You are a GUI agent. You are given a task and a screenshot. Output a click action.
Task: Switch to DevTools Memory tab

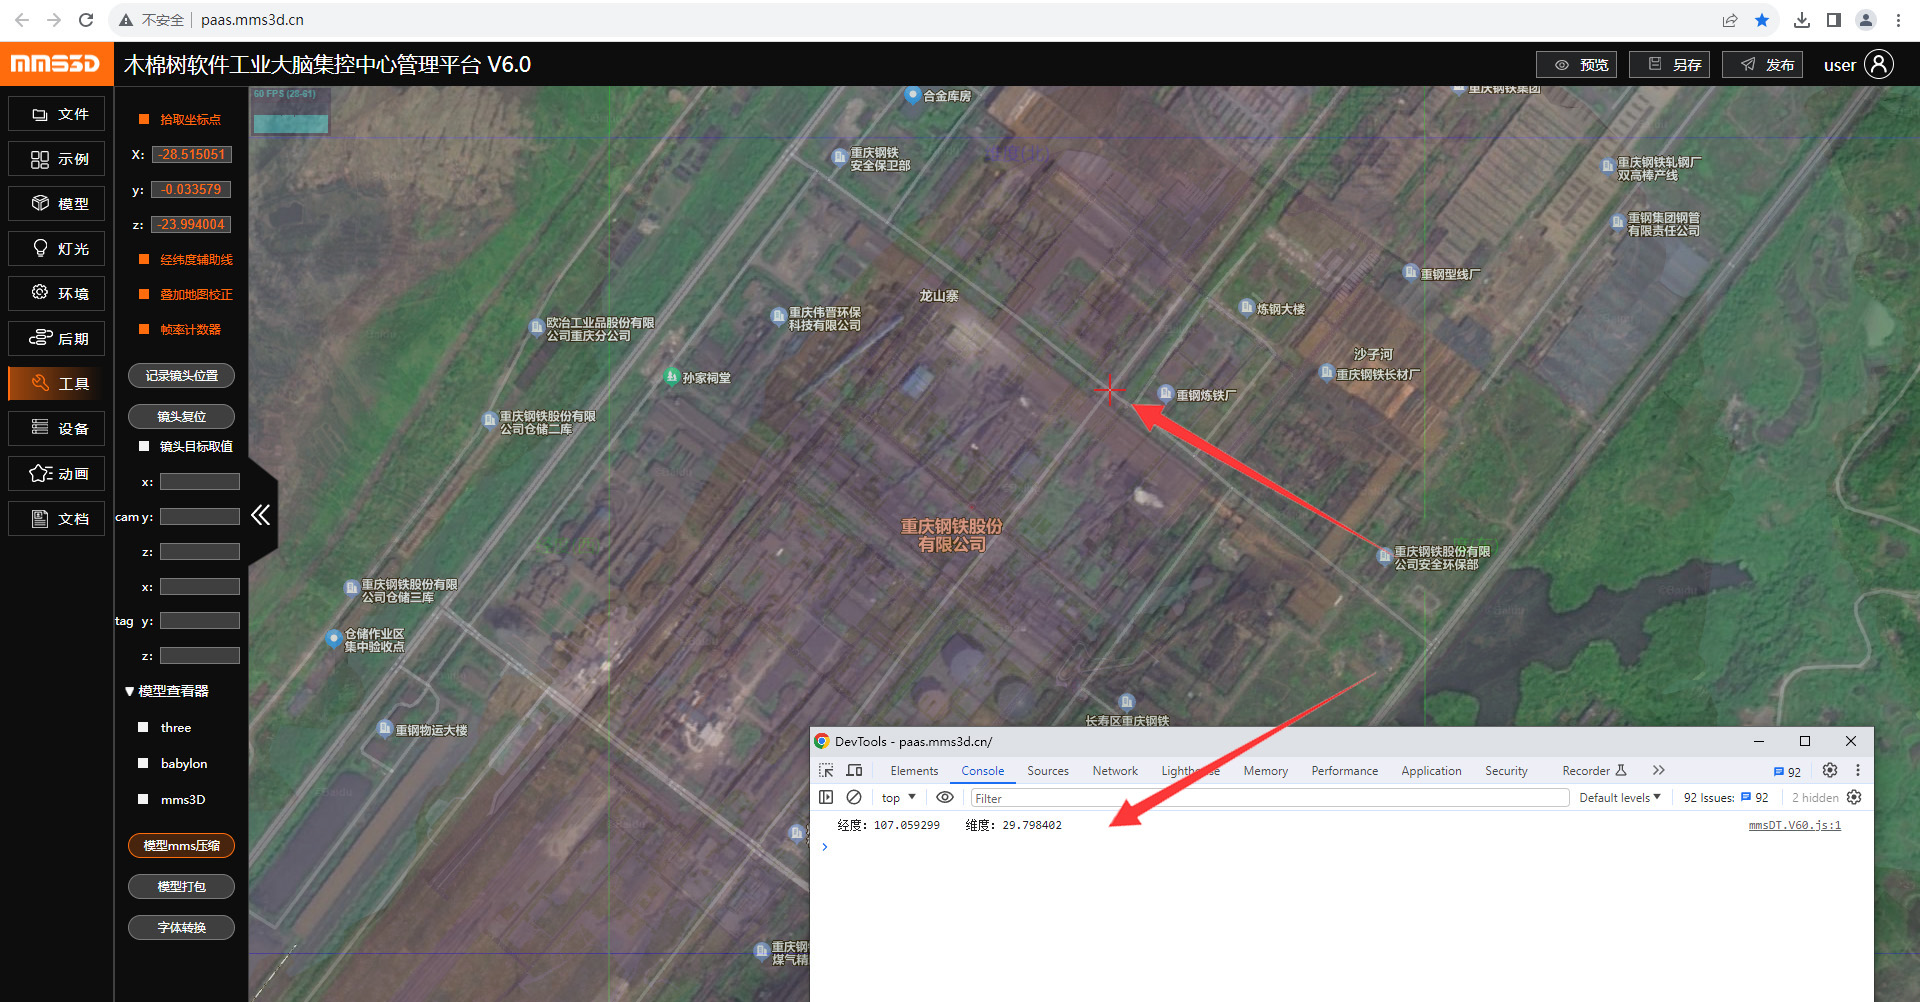1265,771
